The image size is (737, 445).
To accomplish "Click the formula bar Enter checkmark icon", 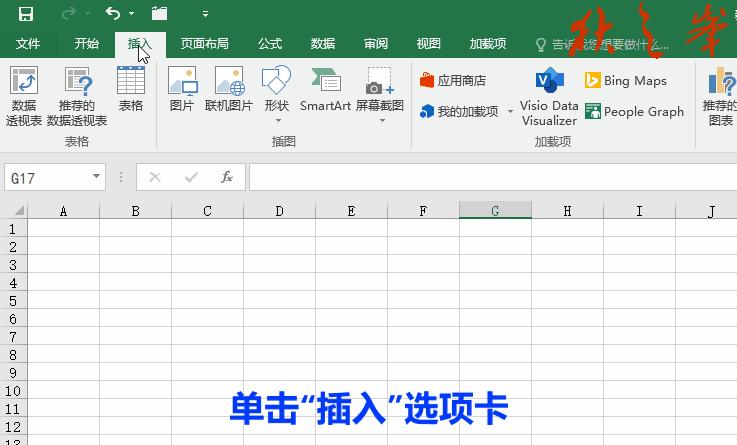I will click(x=191, y=177).
